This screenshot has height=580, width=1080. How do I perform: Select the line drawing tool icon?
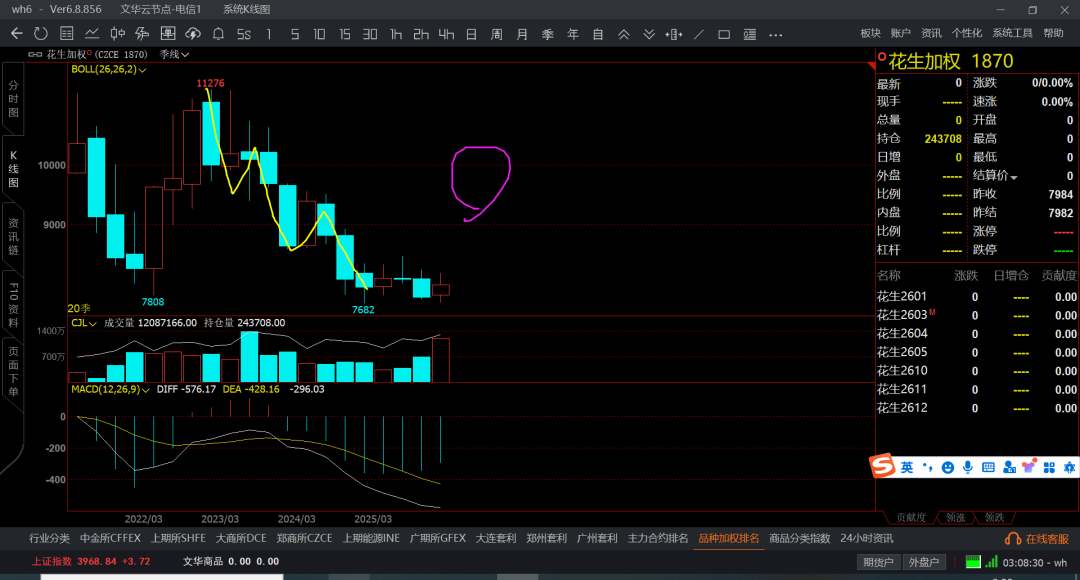tap(698, 34)
